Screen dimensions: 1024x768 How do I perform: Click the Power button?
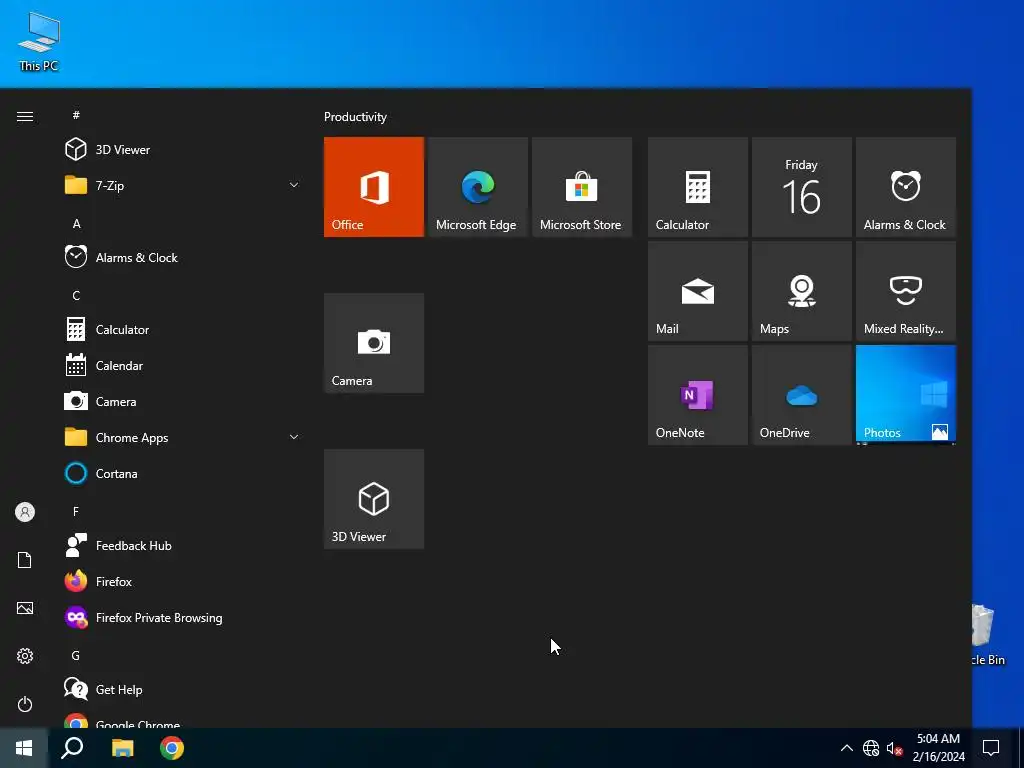[25, 704]
